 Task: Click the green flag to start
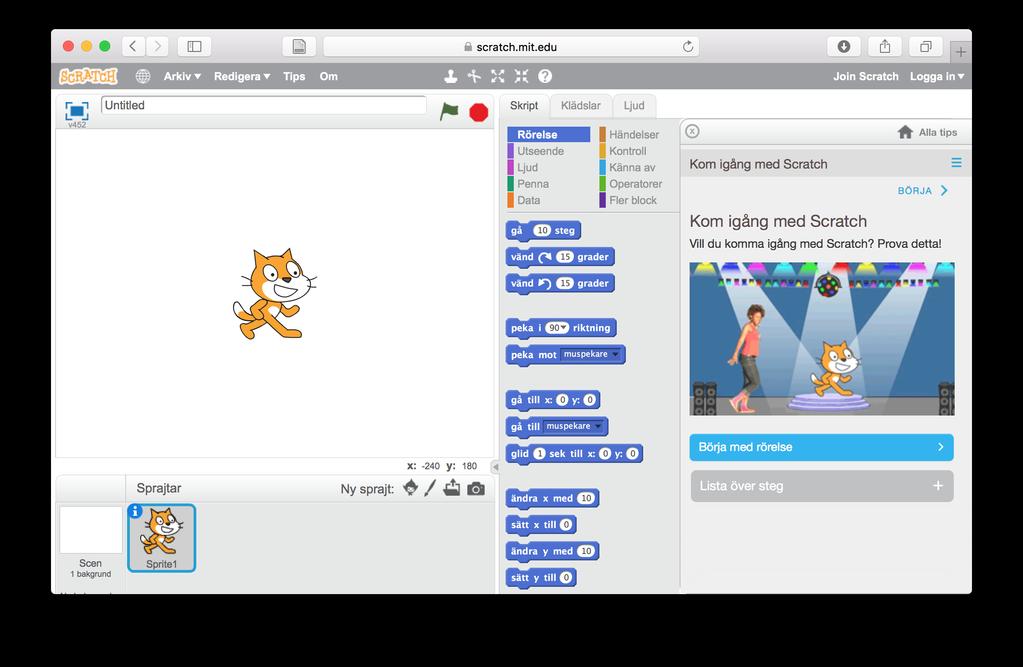click(x=449, y=112)
